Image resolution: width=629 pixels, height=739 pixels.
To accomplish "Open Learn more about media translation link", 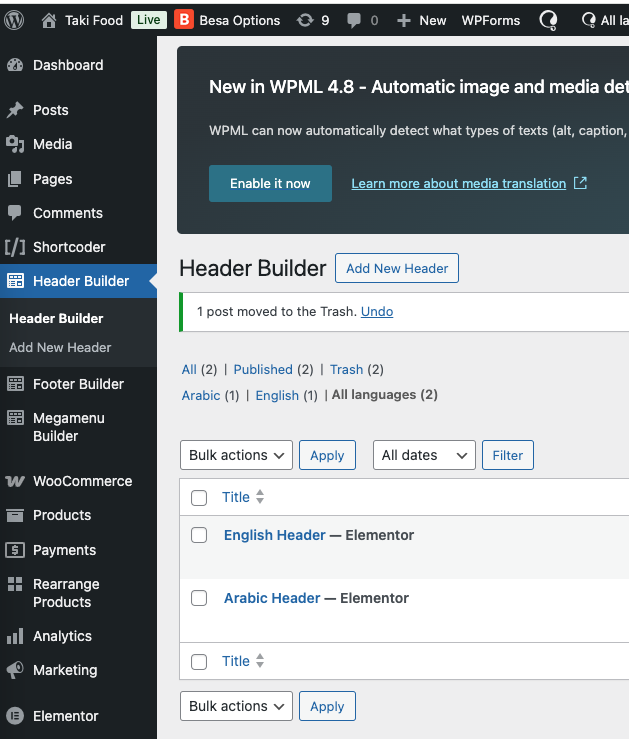I will click(x=458, y=183).
